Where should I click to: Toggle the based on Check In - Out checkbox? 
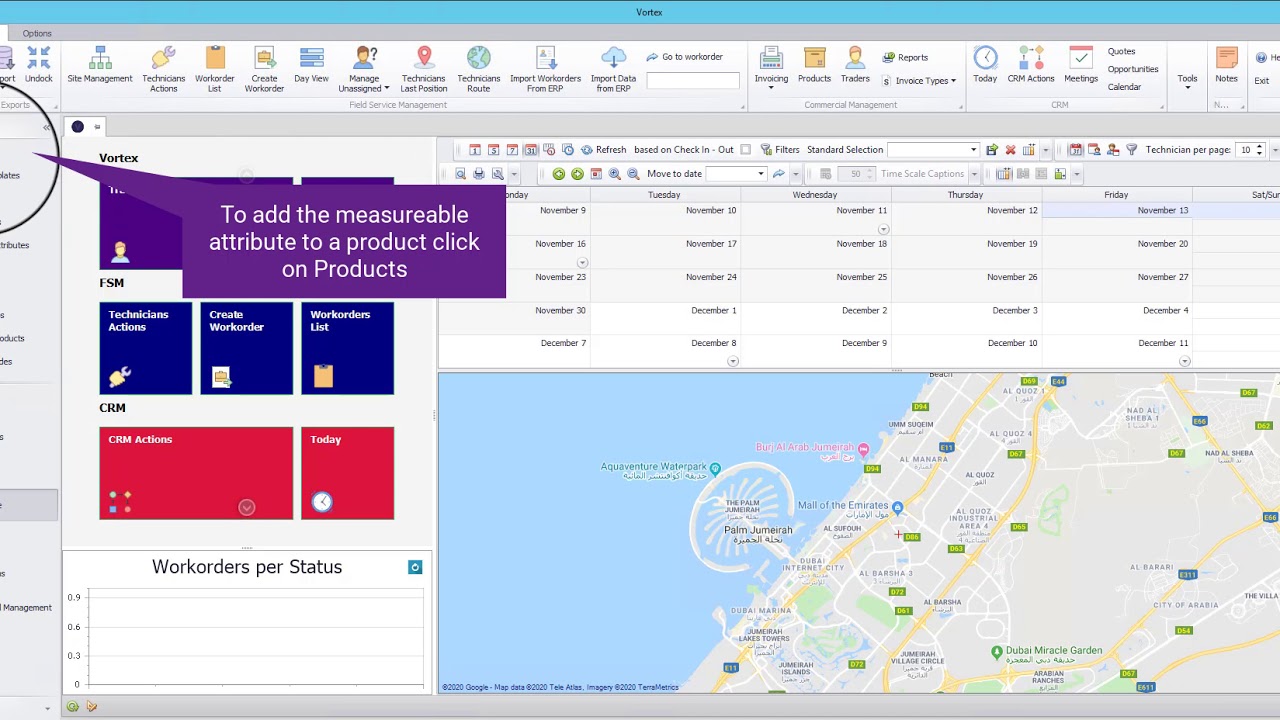click(745, 150)
